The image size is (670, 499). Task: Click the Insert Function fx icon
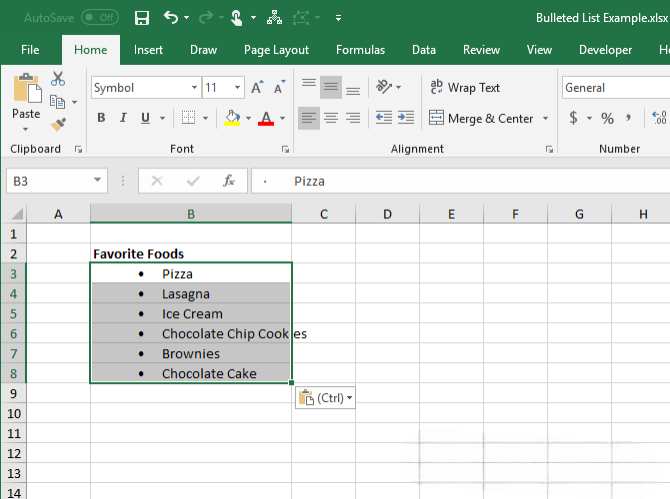coord(229,181)
